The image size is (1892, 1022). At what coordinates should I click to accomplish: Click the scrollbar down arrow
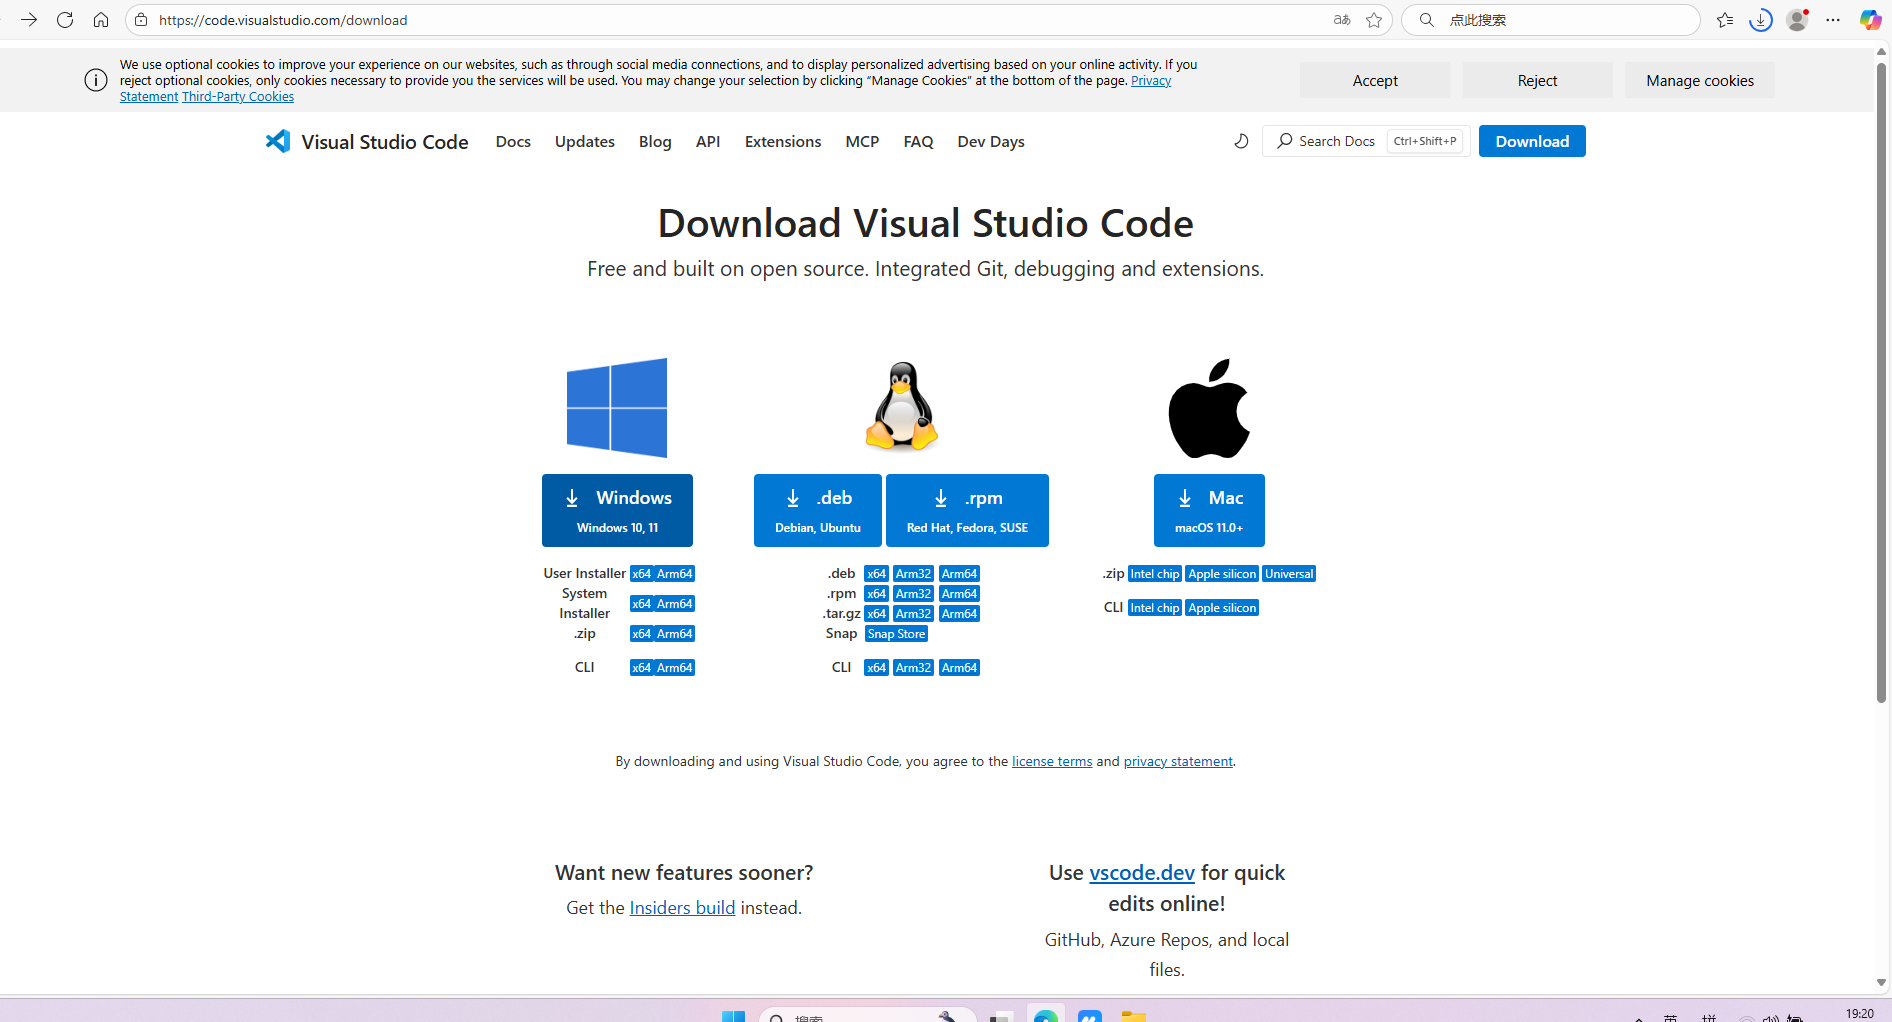(x=1881, y=983)
